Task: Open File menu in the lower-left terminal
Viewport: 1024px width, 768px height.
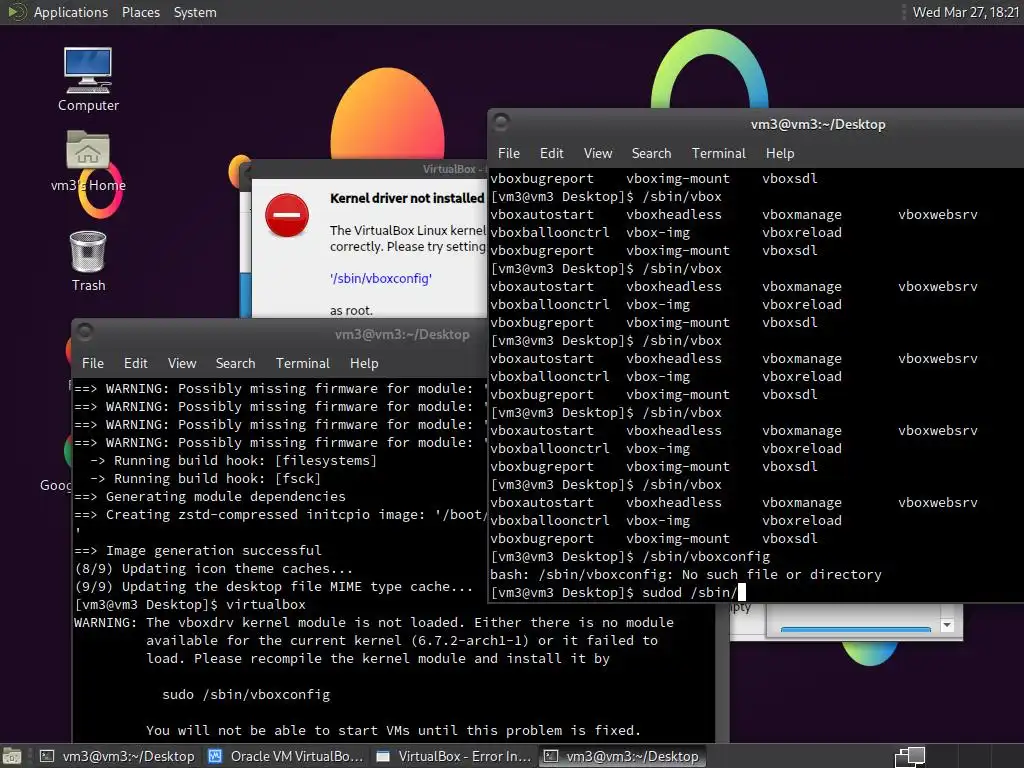Action: point(93,363)
